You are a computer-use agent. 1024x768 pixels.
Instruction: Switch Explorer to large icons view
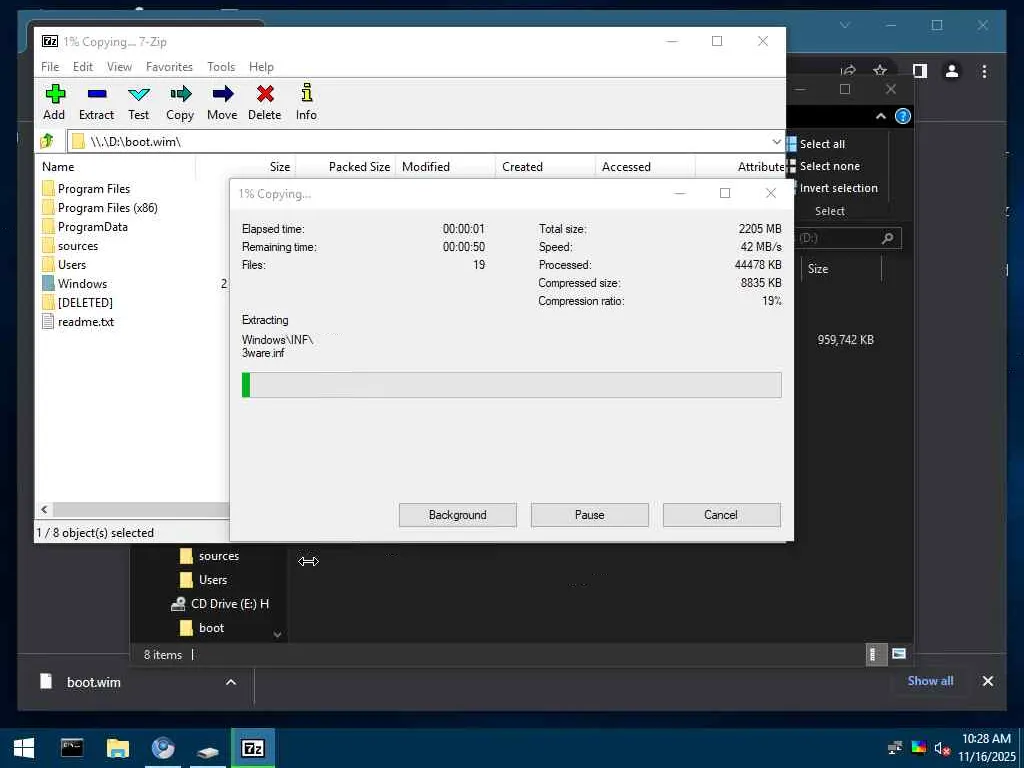[899, 654]
